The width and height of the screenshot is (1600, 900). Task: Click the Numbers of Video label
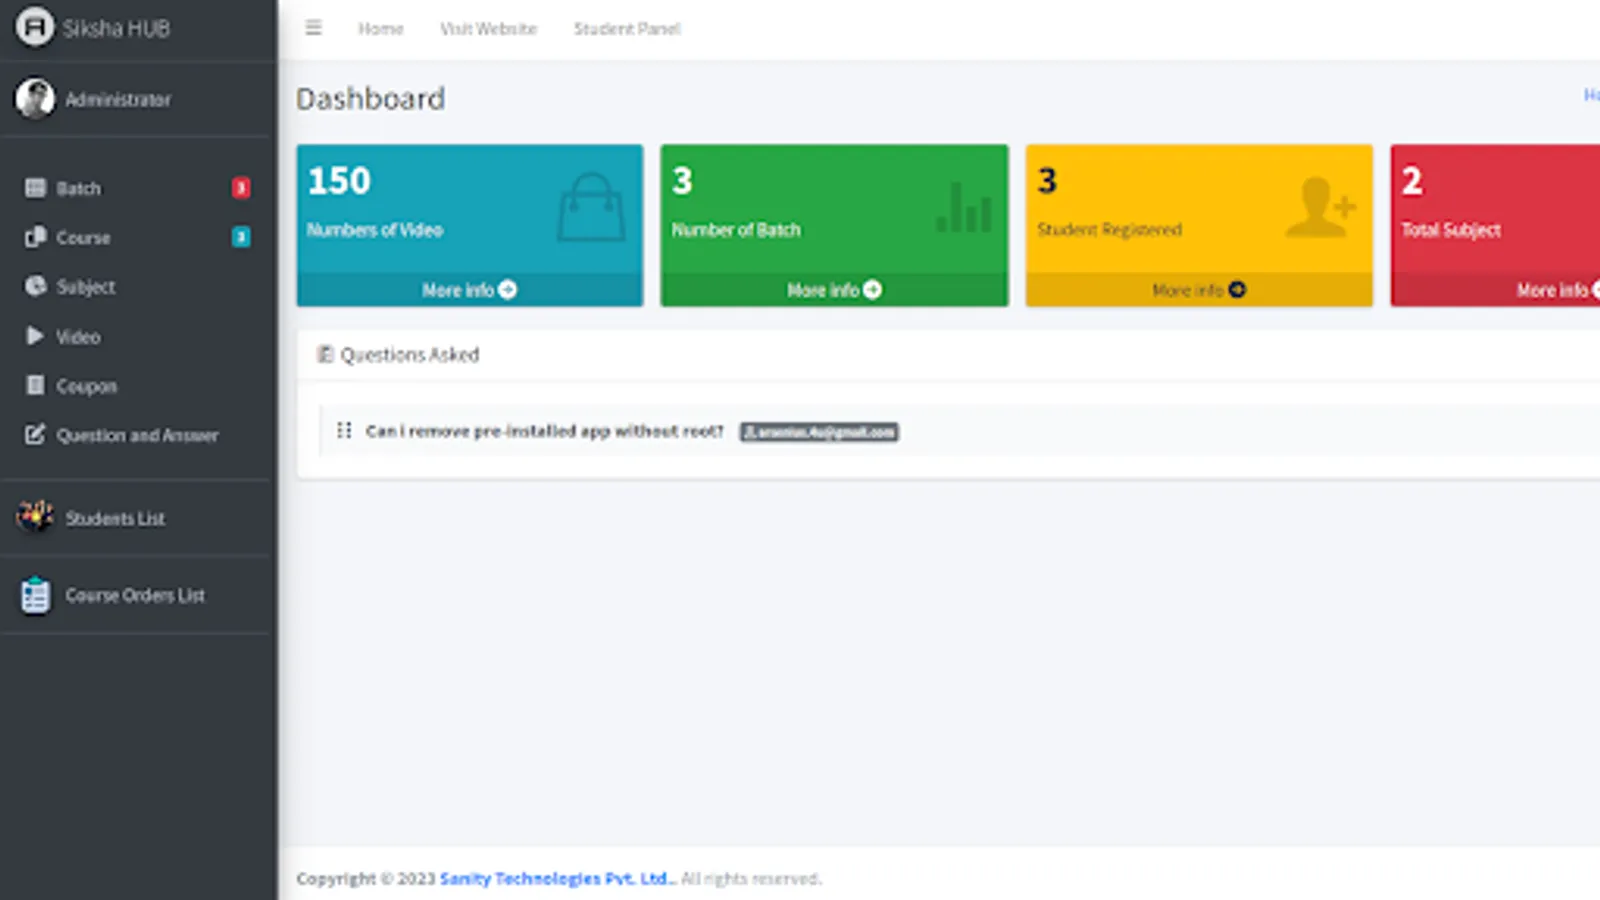(x=375, y=230)
